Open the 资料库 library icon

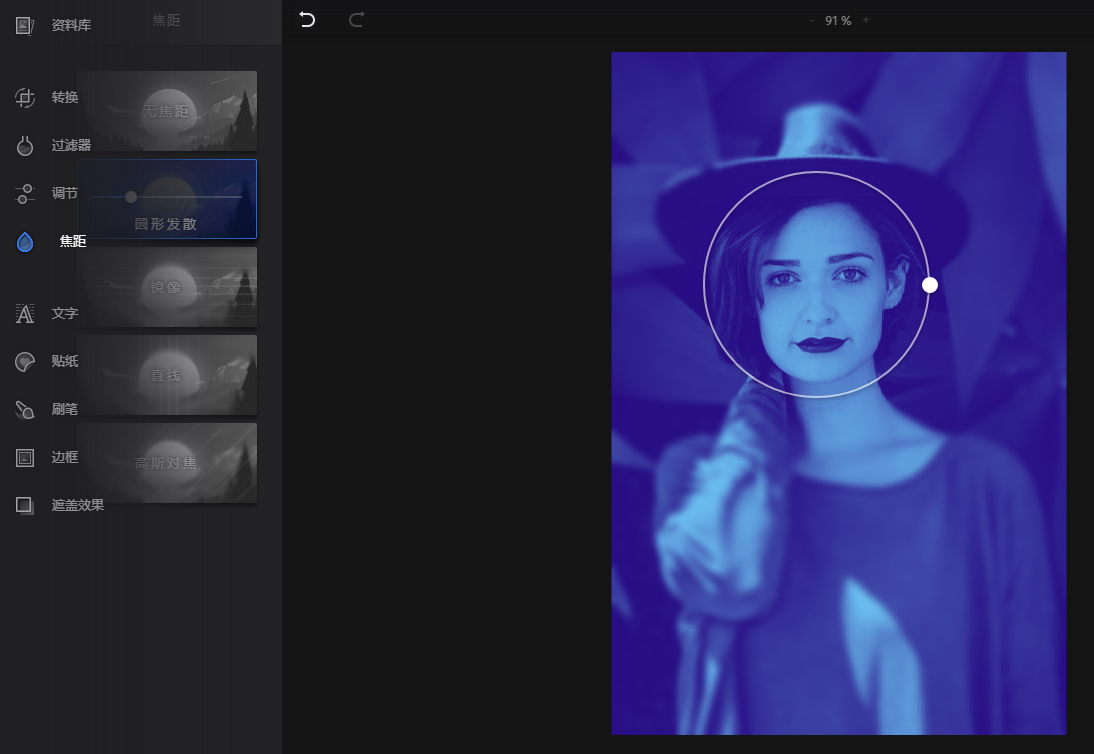coord(24,26)
